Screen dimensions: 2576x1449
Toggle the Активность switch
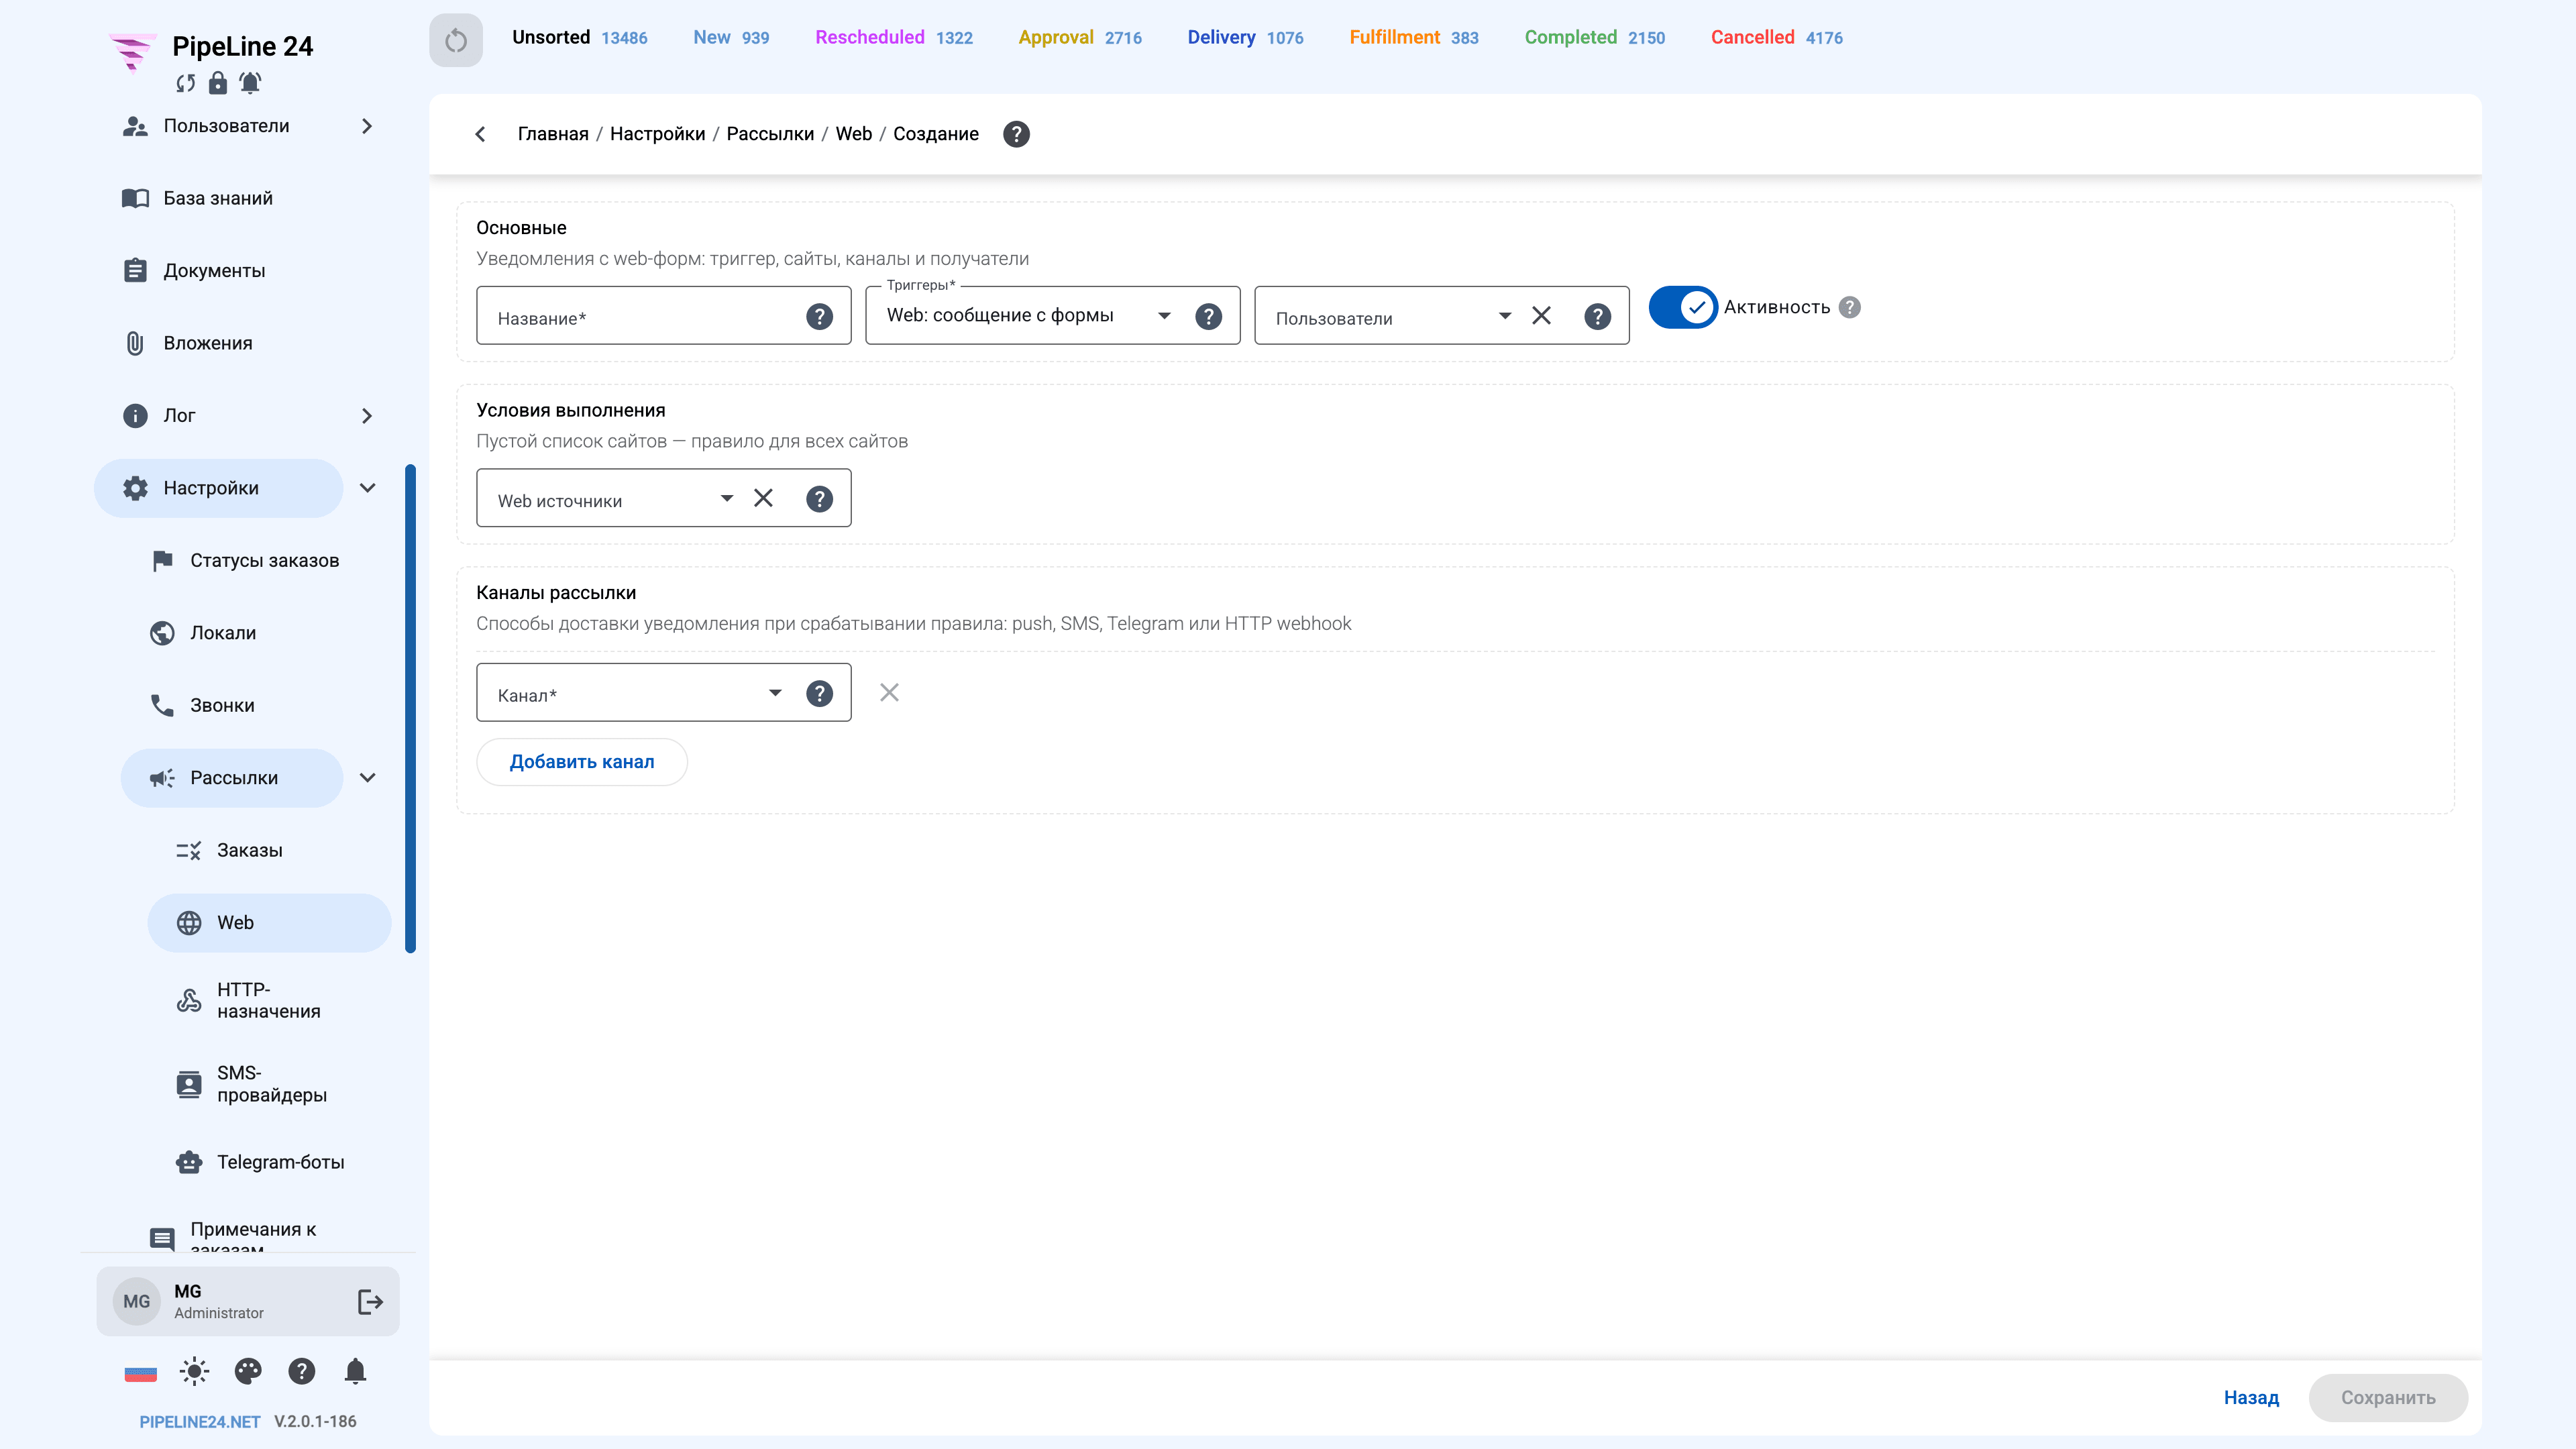pos(1683,307)
